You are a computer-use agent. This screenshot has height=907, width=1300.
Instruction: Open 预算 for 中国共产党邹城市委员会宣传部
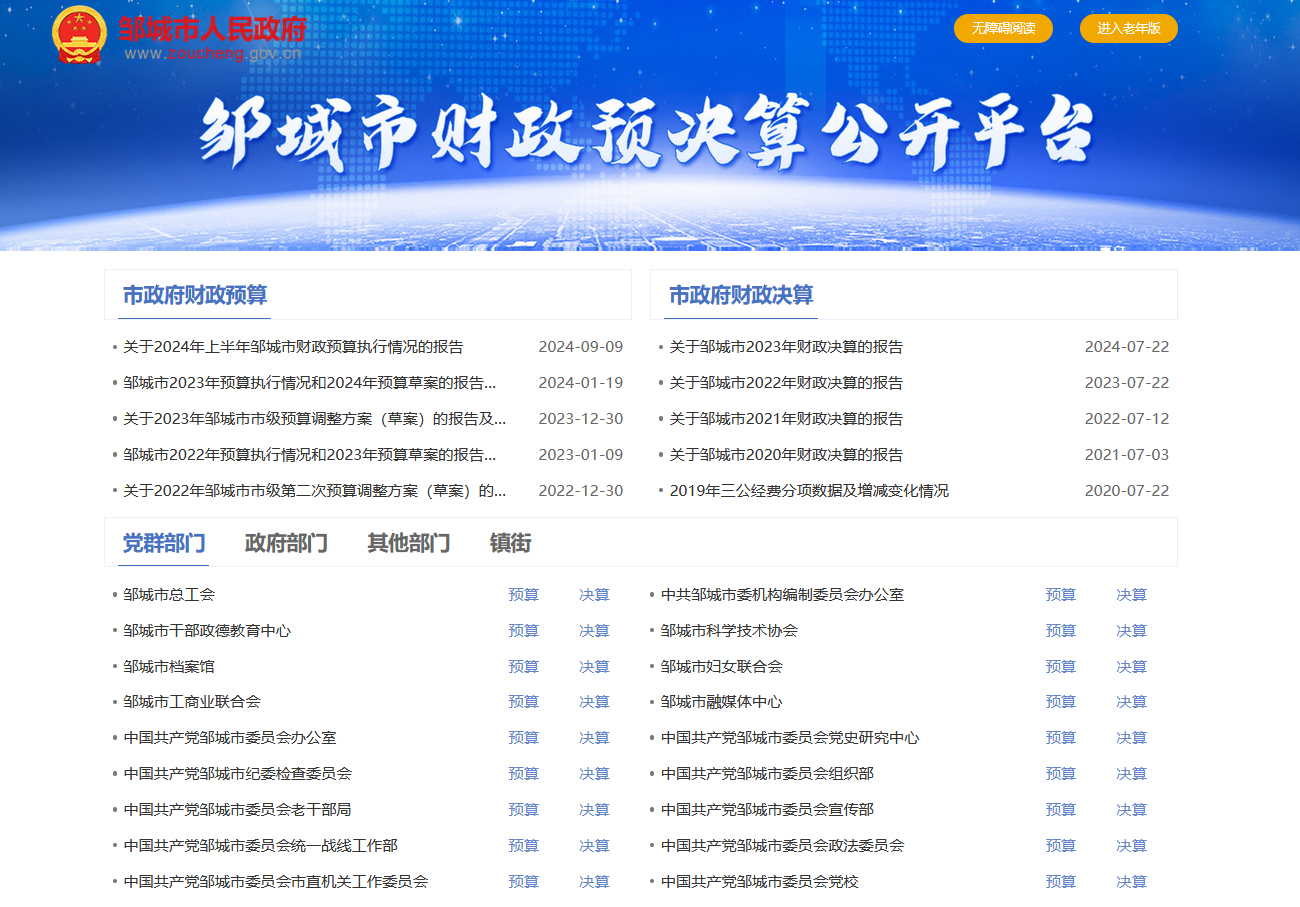(x=1061, y=810)
